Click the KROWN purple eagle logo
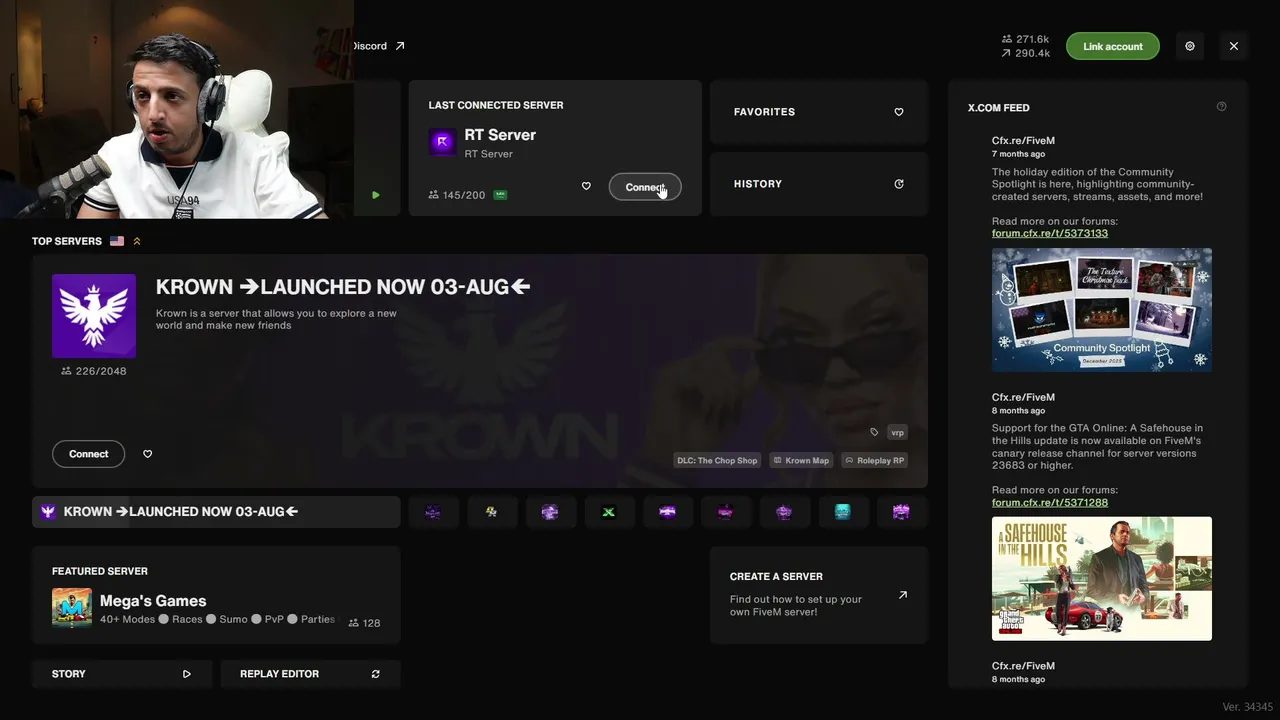The height and width of the screenshot is (720, 1280). (94, 316)
